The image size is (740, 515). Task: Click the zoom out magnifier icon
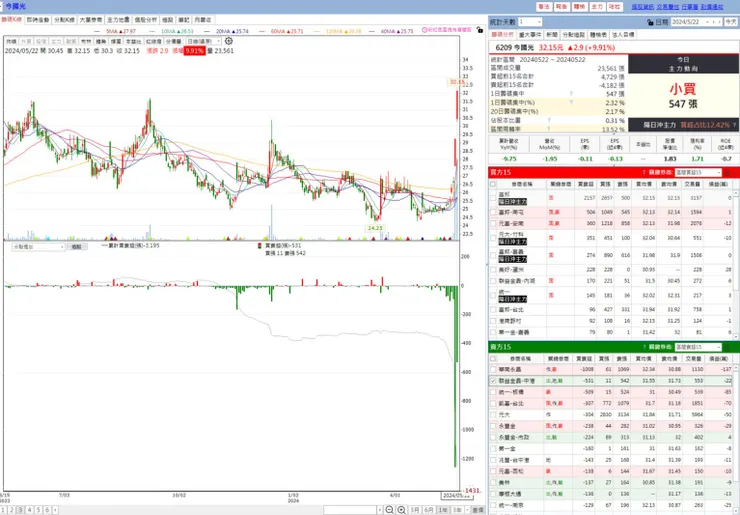389,510
